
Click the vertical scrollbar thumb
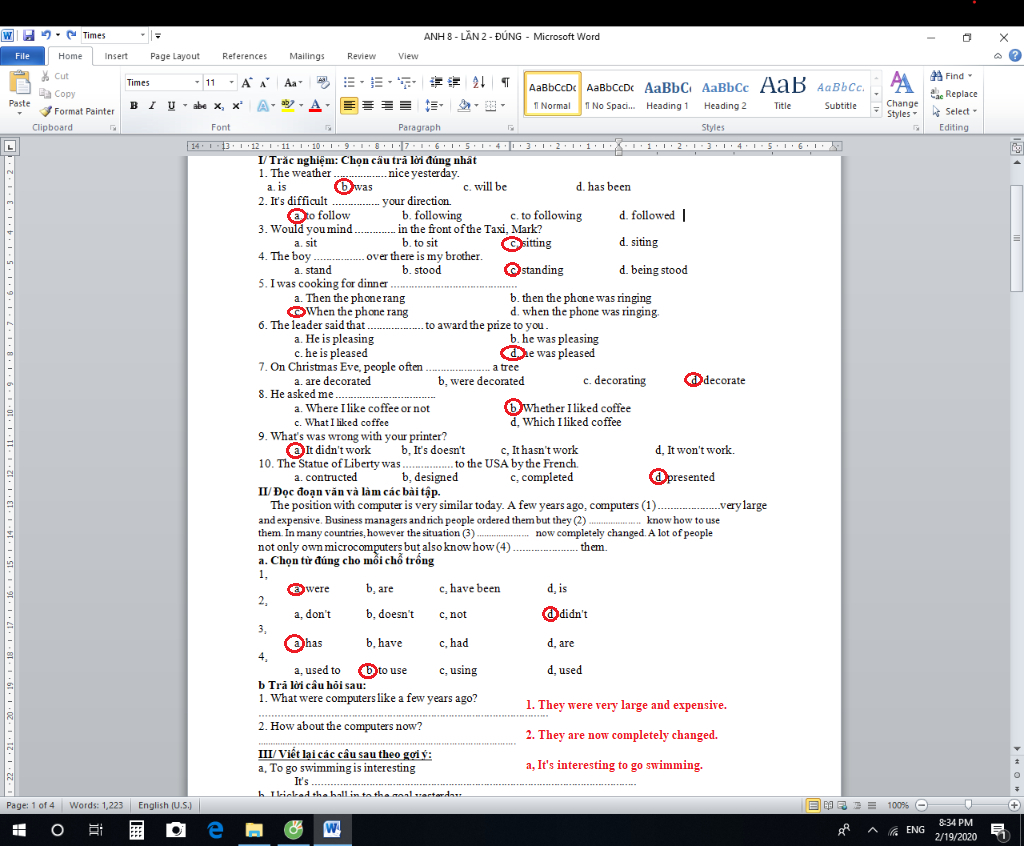pos(1017,238)
